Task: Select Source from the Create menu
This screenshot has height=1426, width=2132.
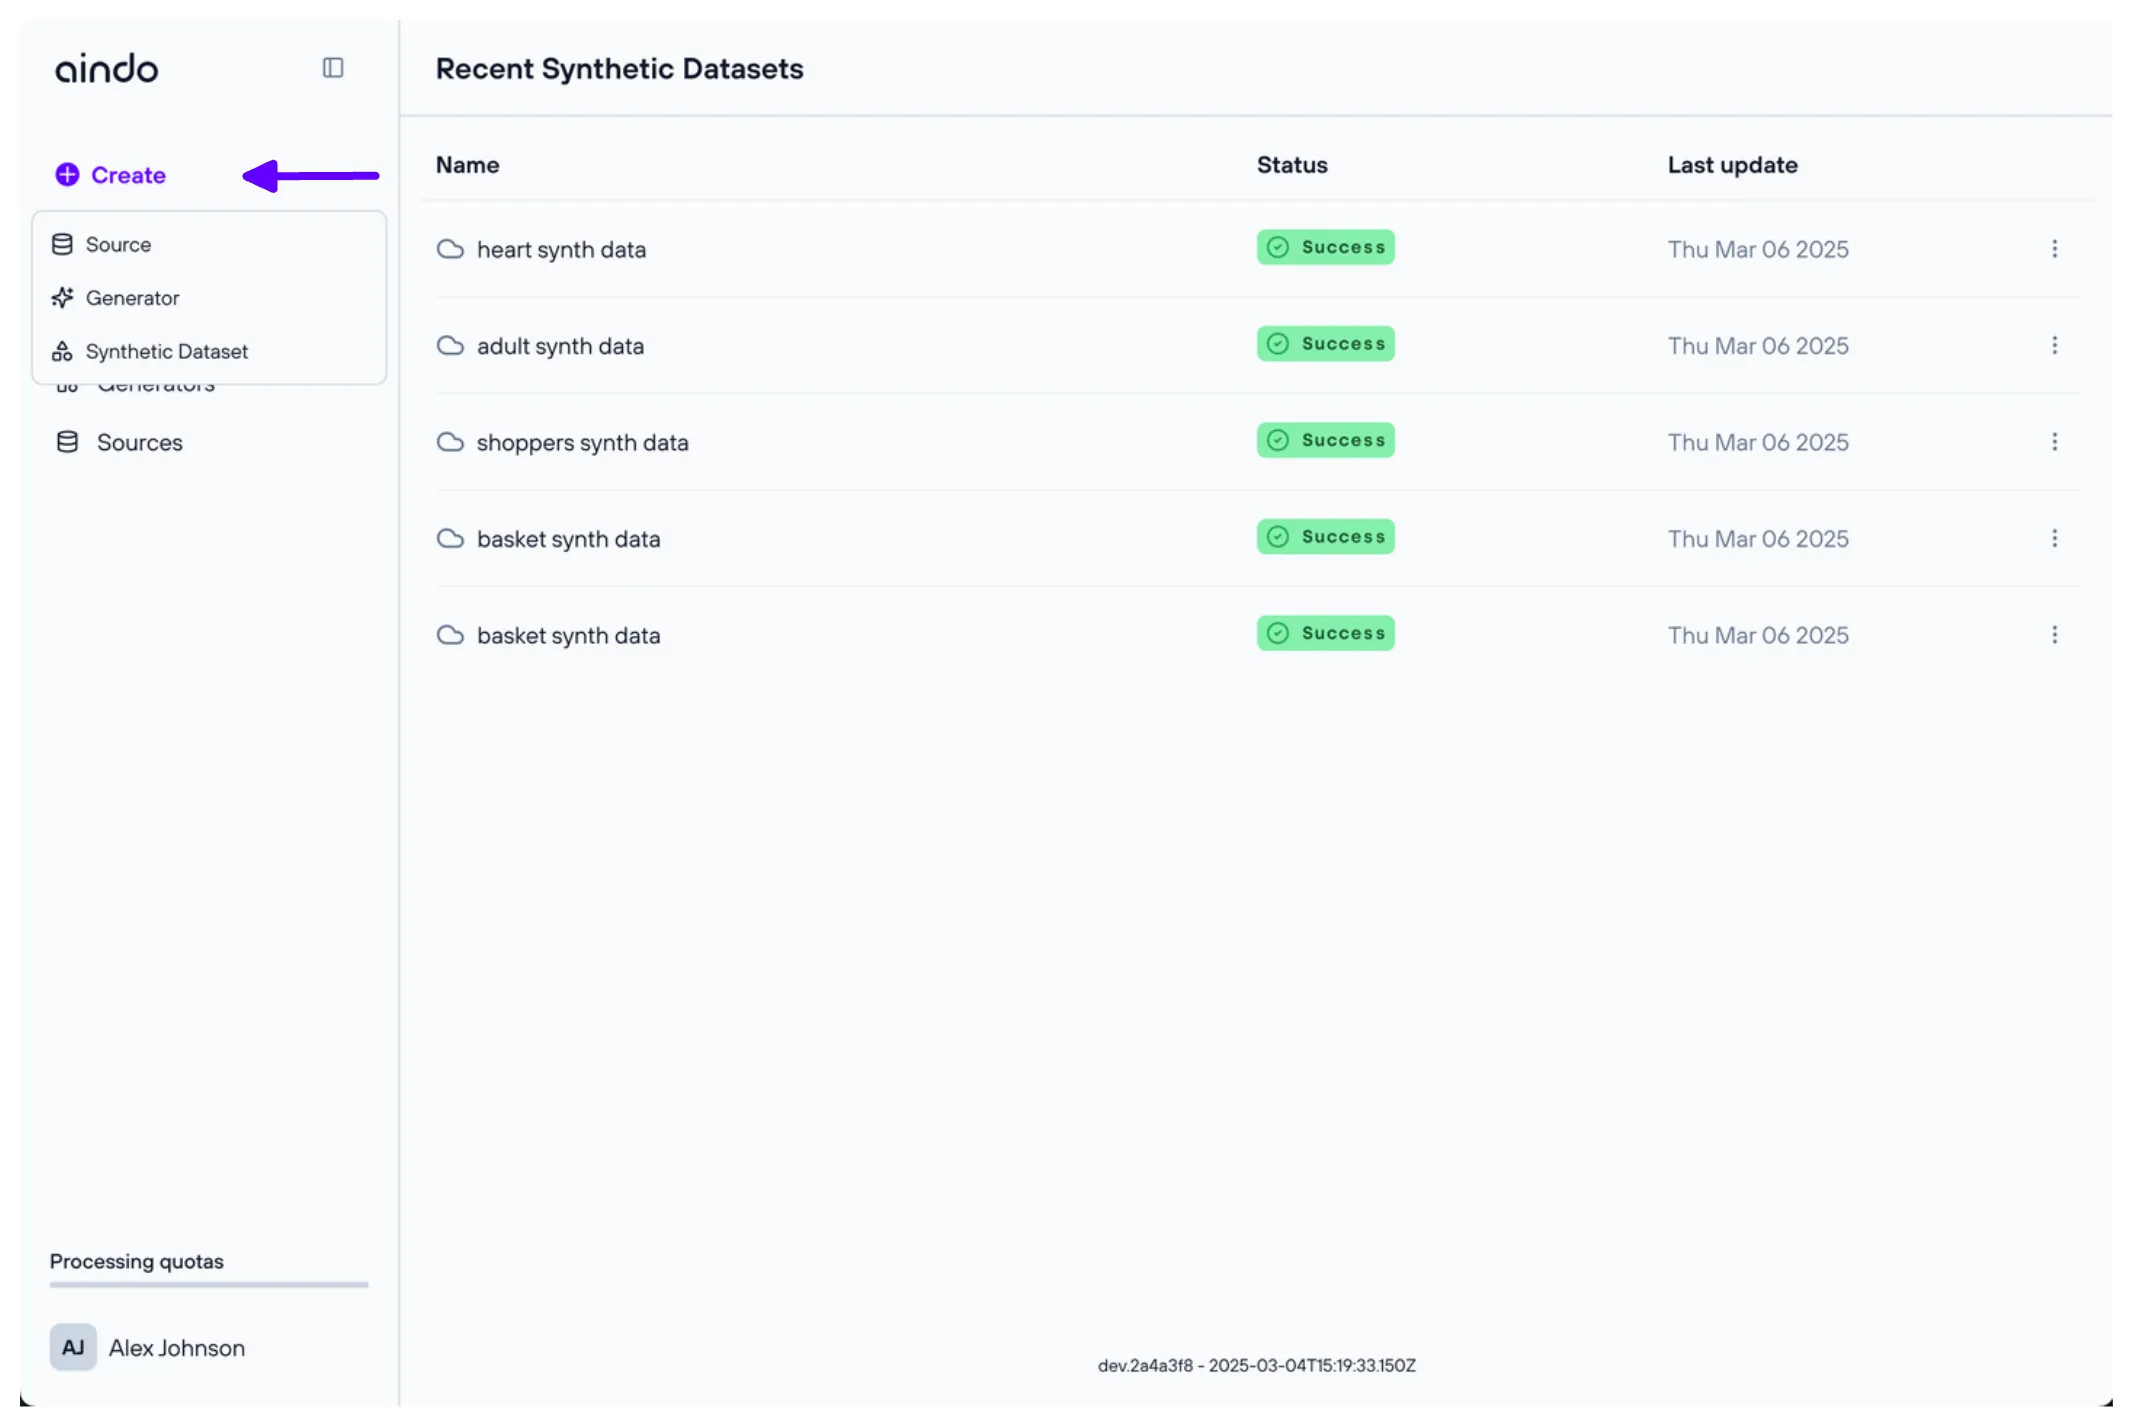Action: pyautogui.click(x=118, y=245)
